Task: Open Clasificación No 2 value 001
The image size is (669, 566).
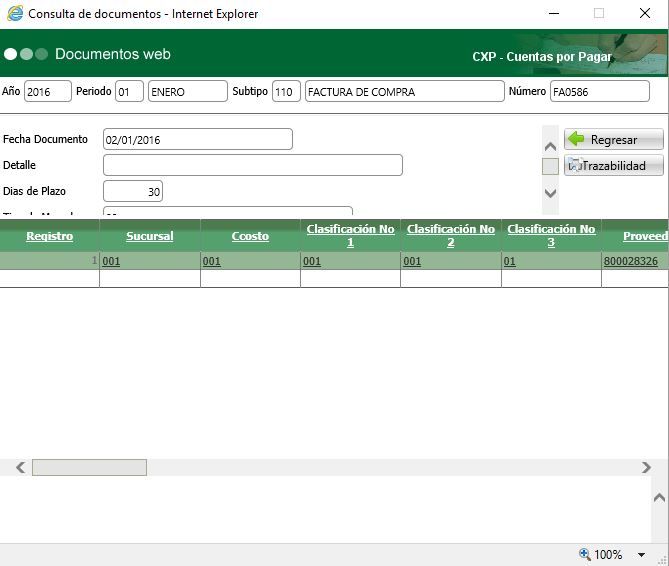Action: (412, 261)
